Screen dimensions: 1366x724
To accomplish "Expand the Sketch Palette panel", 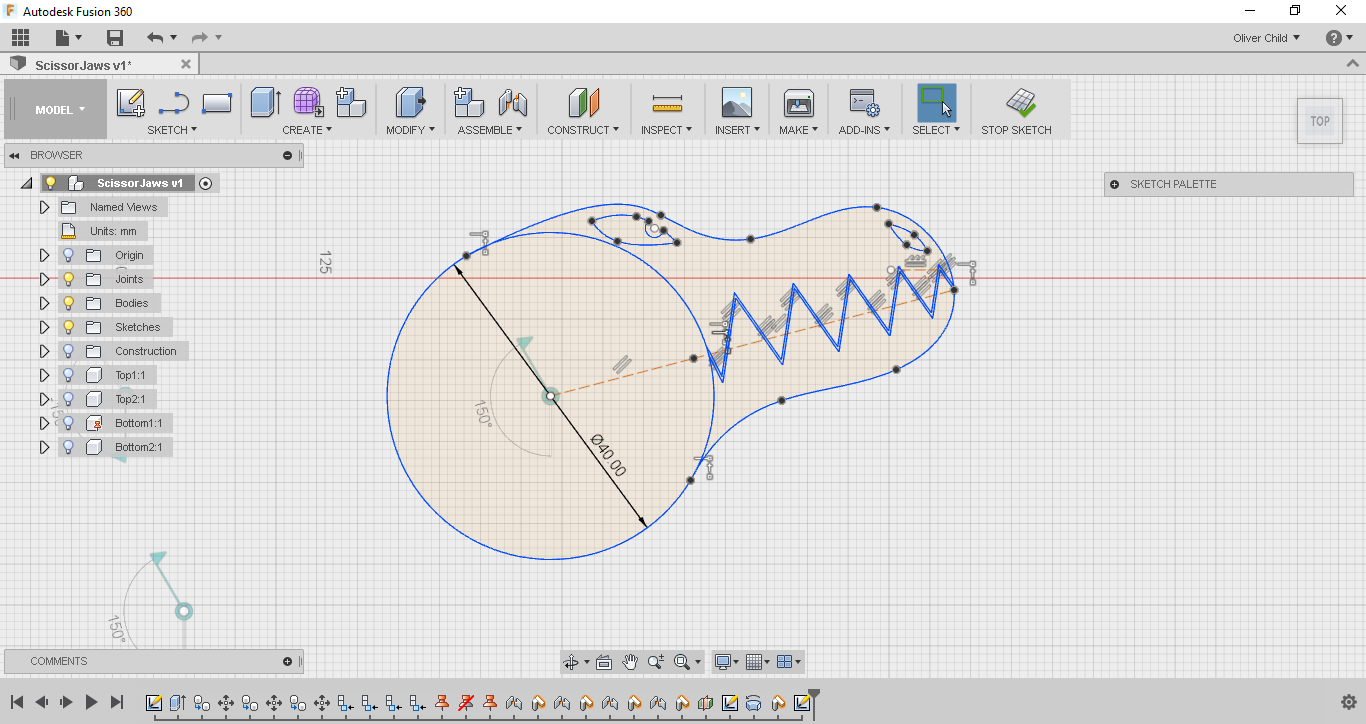I will click(x=1115, y=184).
